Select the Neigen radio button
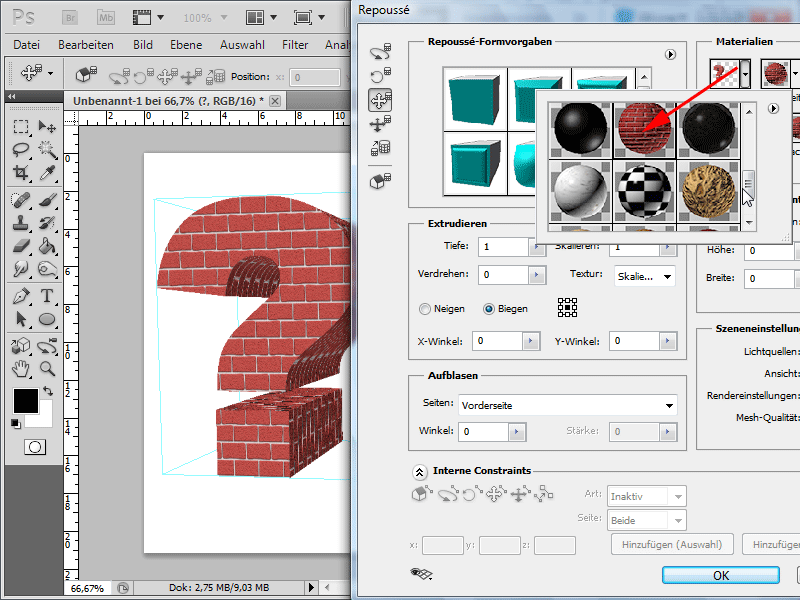 (x=424, y=309)
